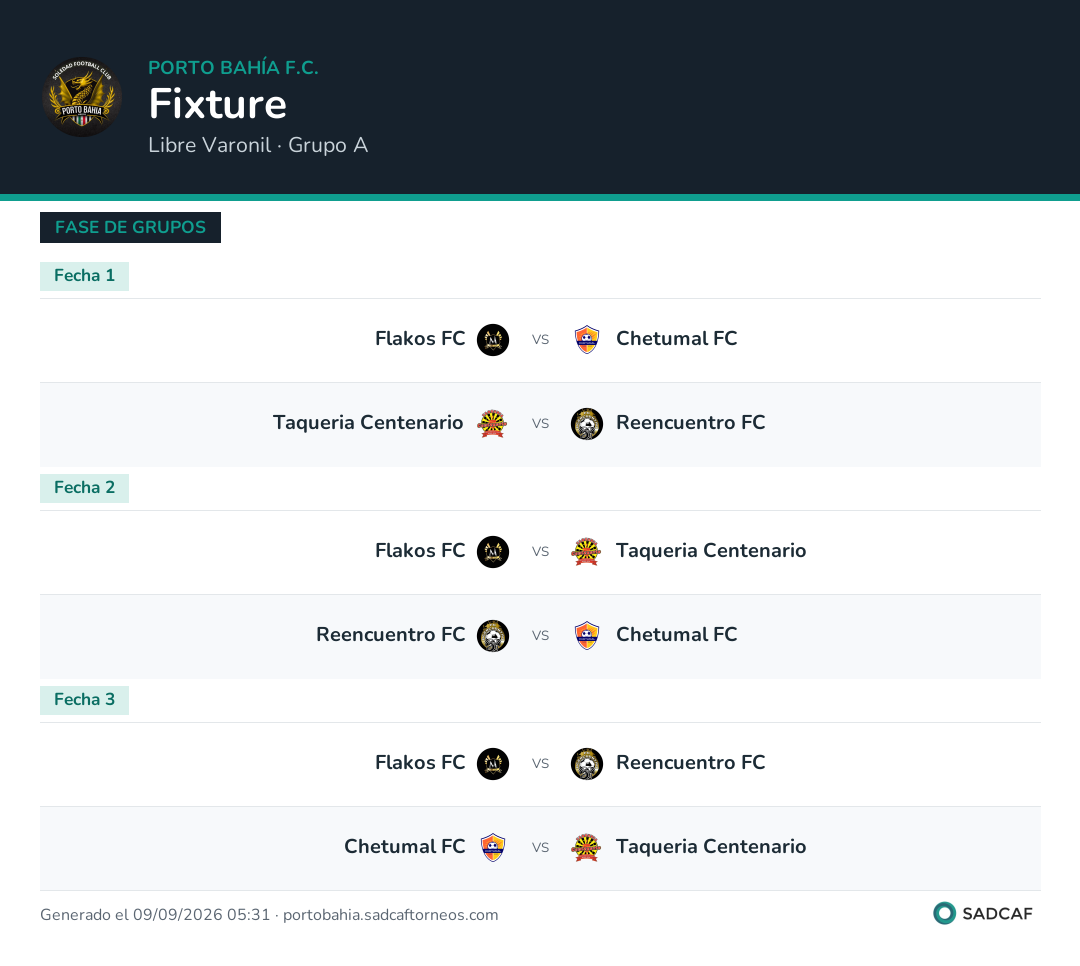Image resolution: width=1080 pixels, height=966 pixels.
Task: Click Chetumal FC shield in Fecha 3
Action: tap(493, 847)
